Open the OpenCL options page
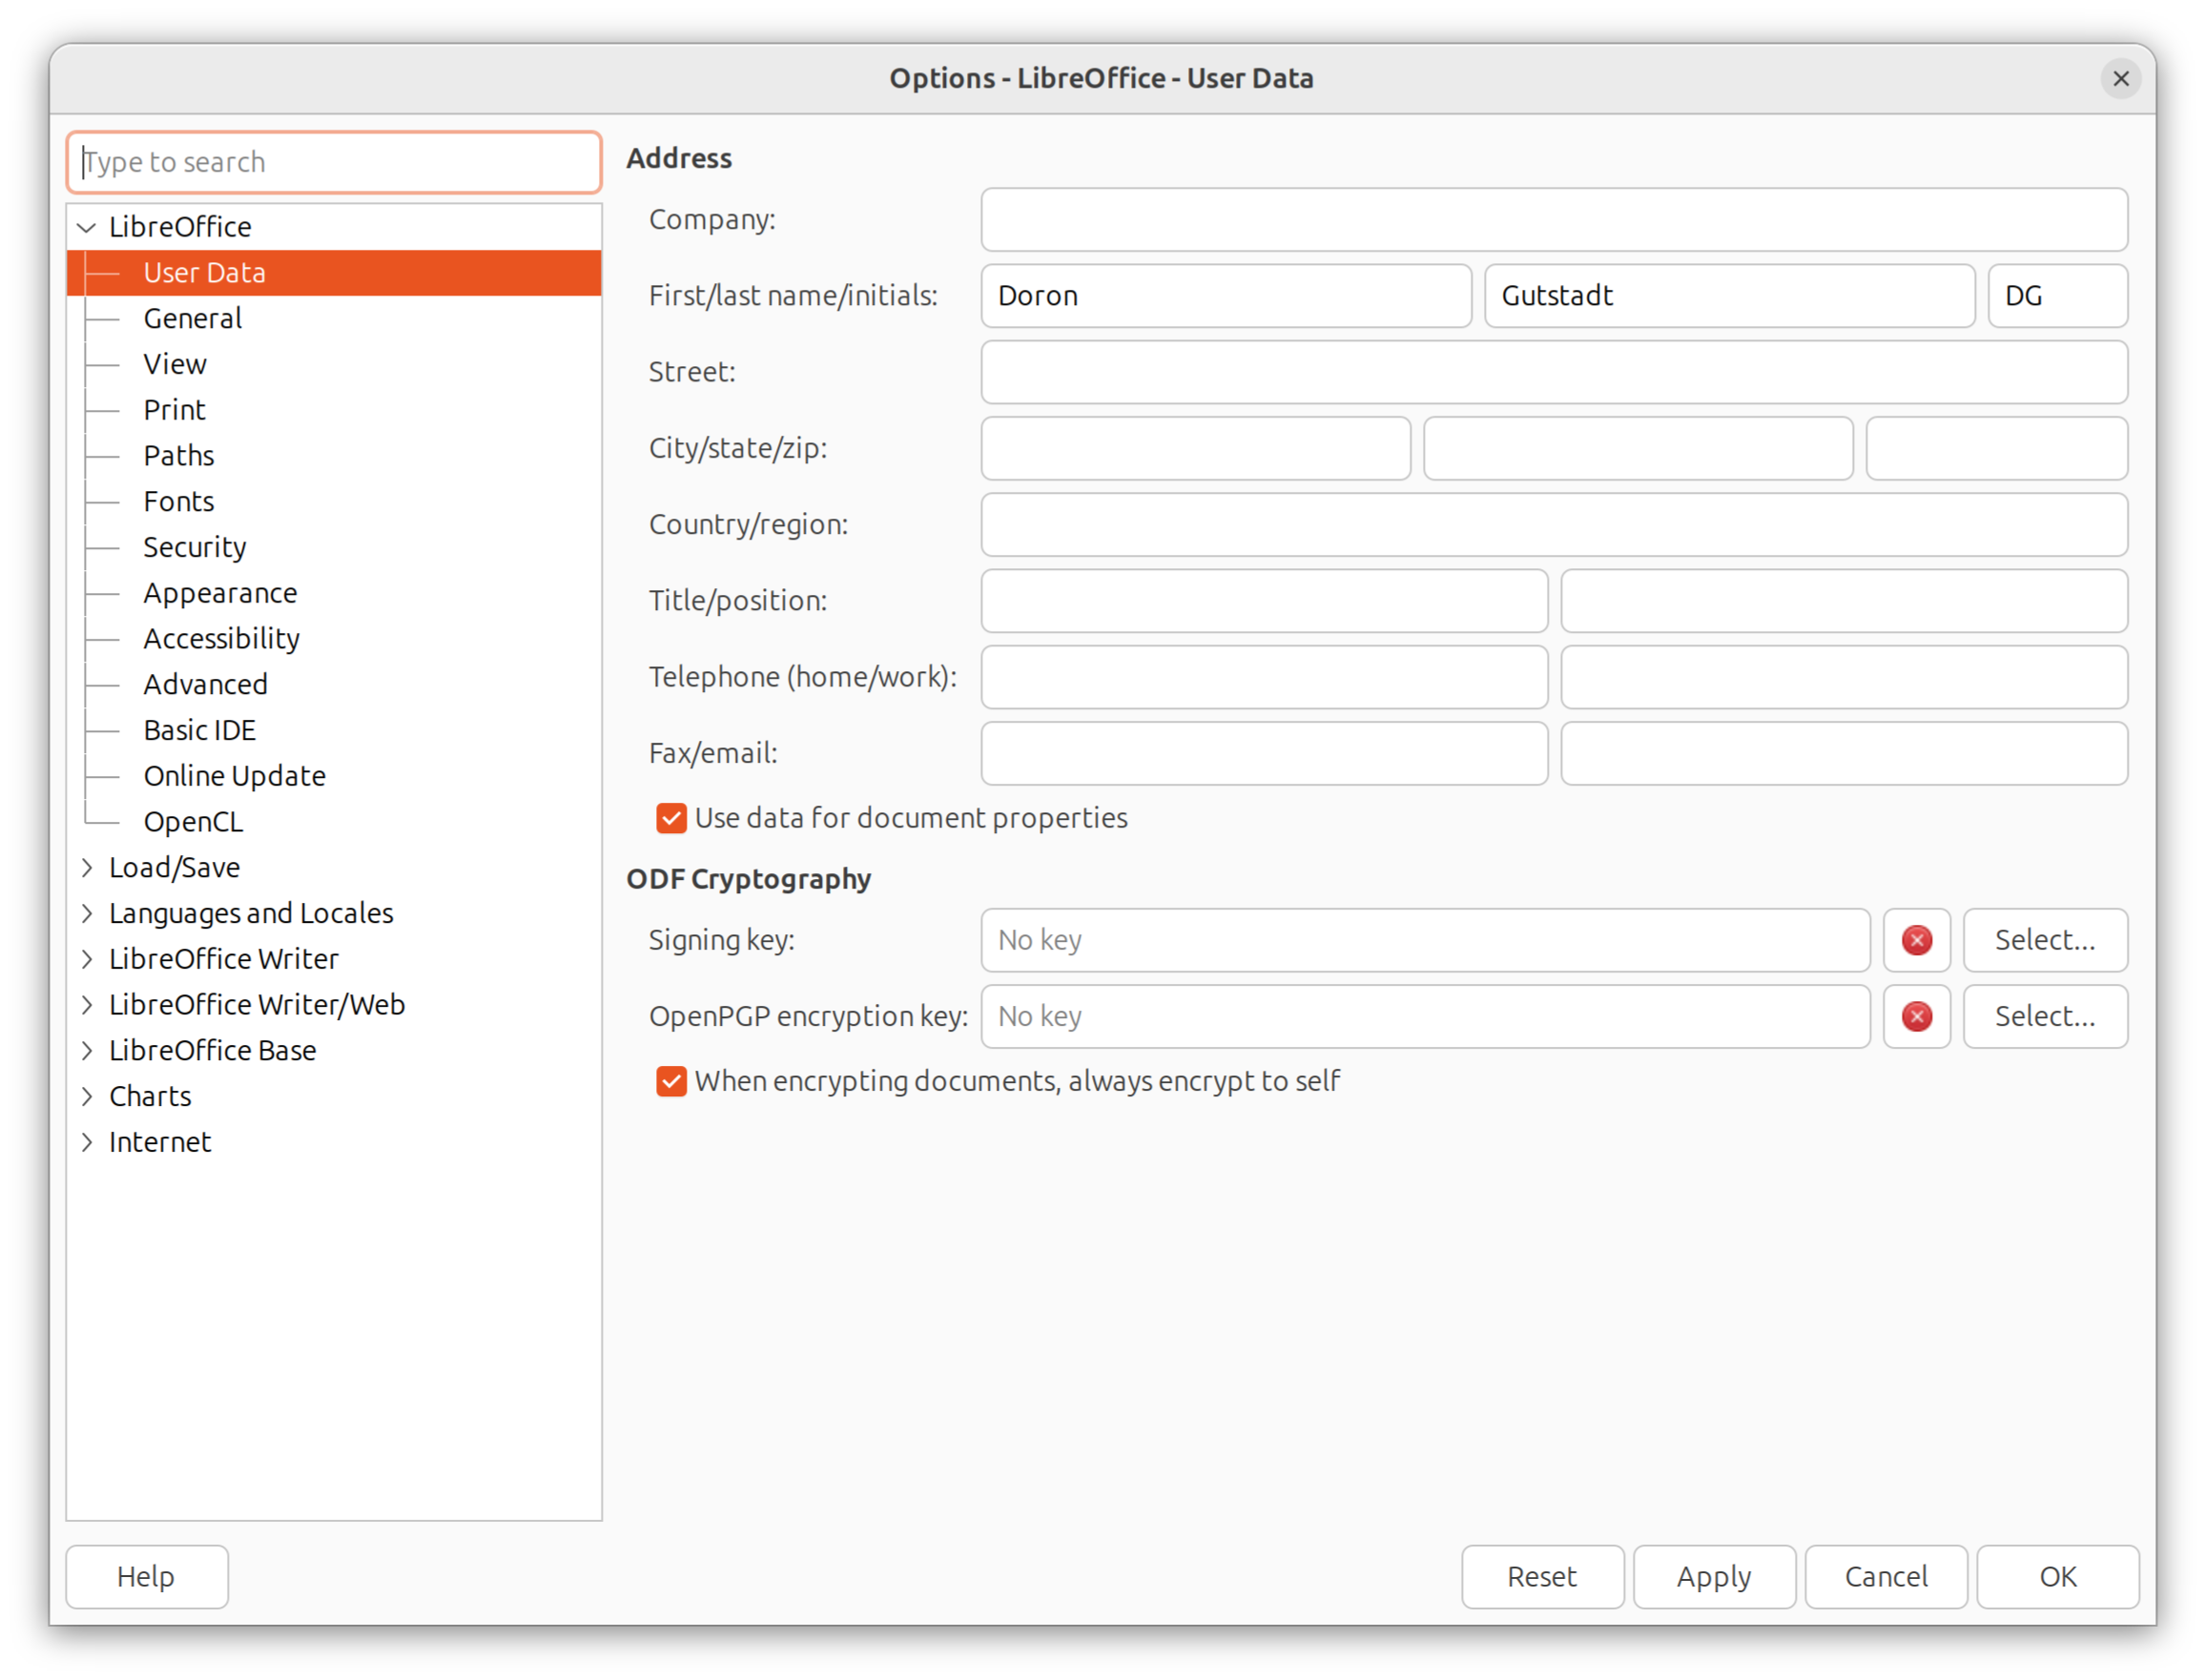 193,822
